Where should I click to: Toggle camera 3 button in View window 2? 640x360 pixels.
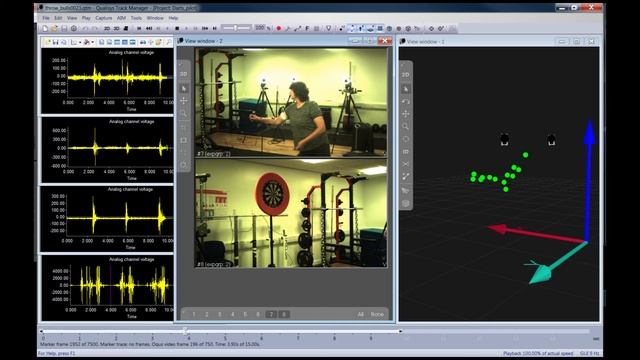(220, 314)
